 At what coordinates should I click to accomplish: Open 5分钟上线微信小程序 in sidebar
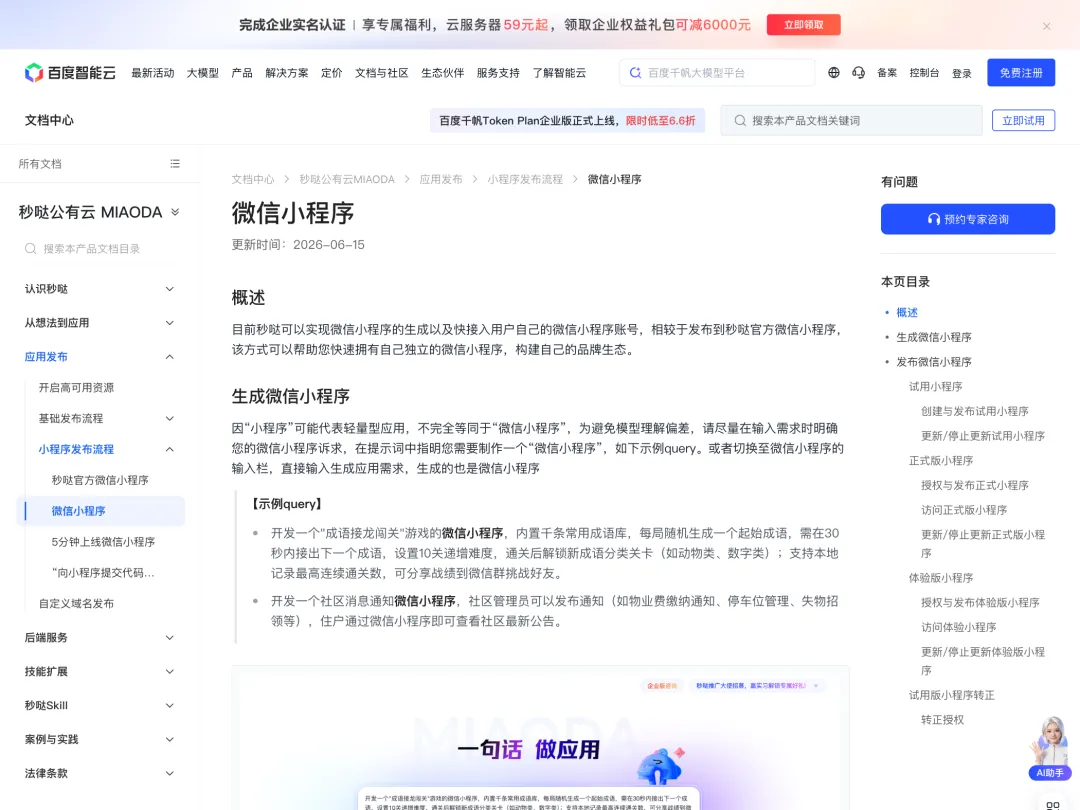pyautogui.click(x=103, y=542)
